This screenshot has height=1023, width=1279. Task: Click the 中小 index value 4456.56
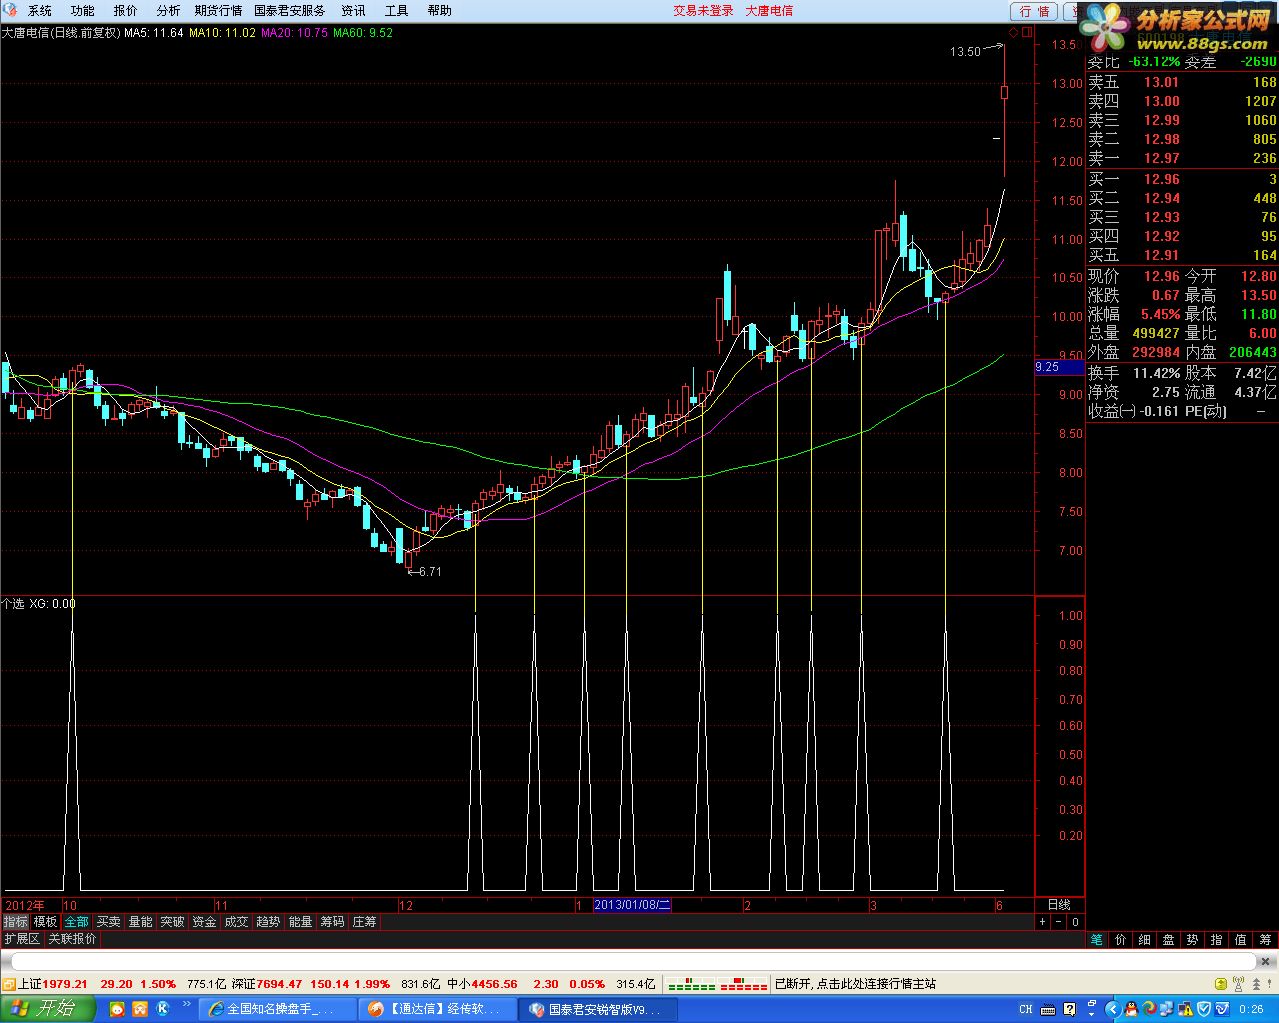[494, 984]
